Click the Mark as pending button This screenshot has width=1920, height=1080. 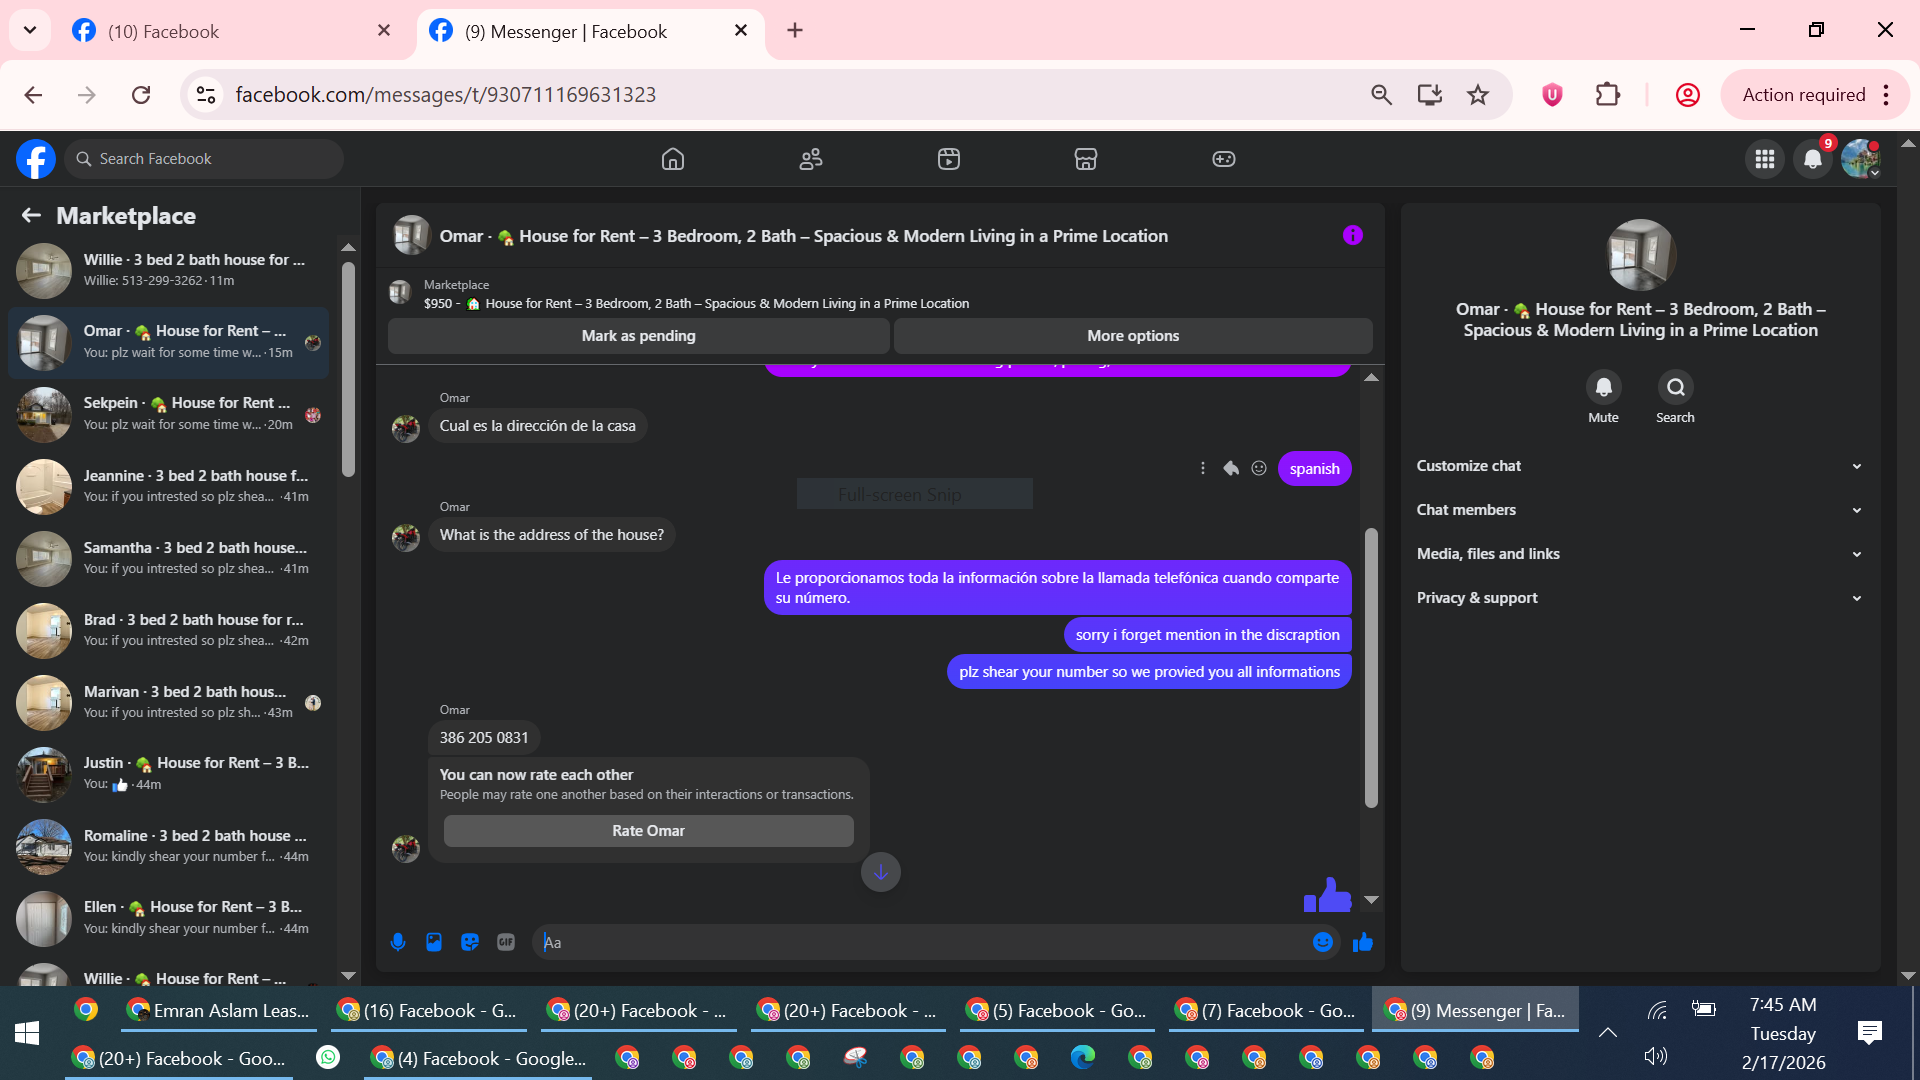pos(638,336)
